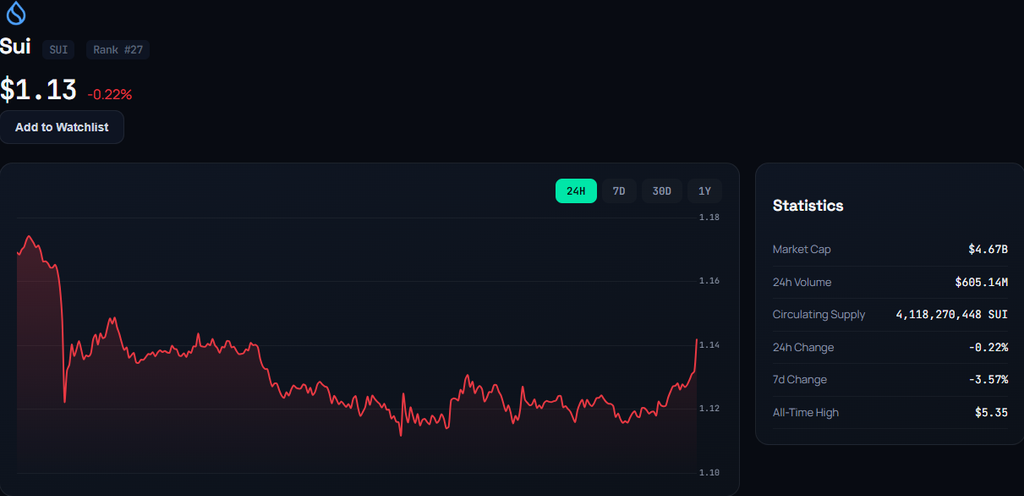The width and height of the screenshot is (1024, 496).
Task: Click the -0.22% change beside the price
Action: (110, 95)
